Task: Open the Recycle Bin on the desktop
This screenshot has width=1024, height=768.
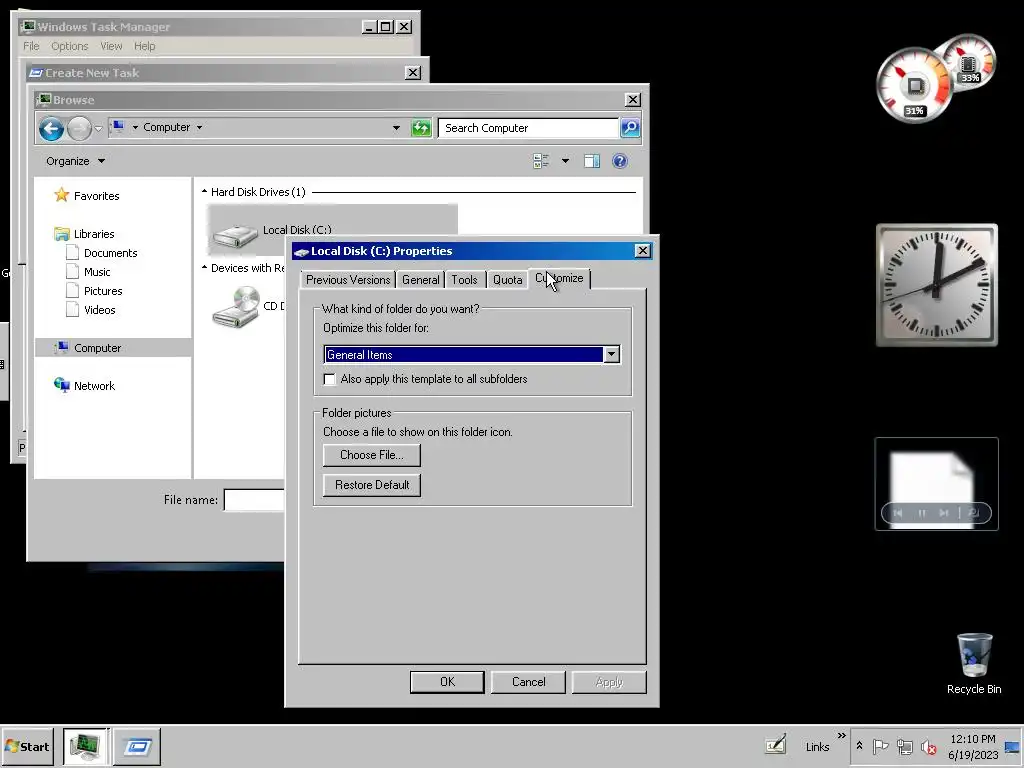Action: (974, 663)
